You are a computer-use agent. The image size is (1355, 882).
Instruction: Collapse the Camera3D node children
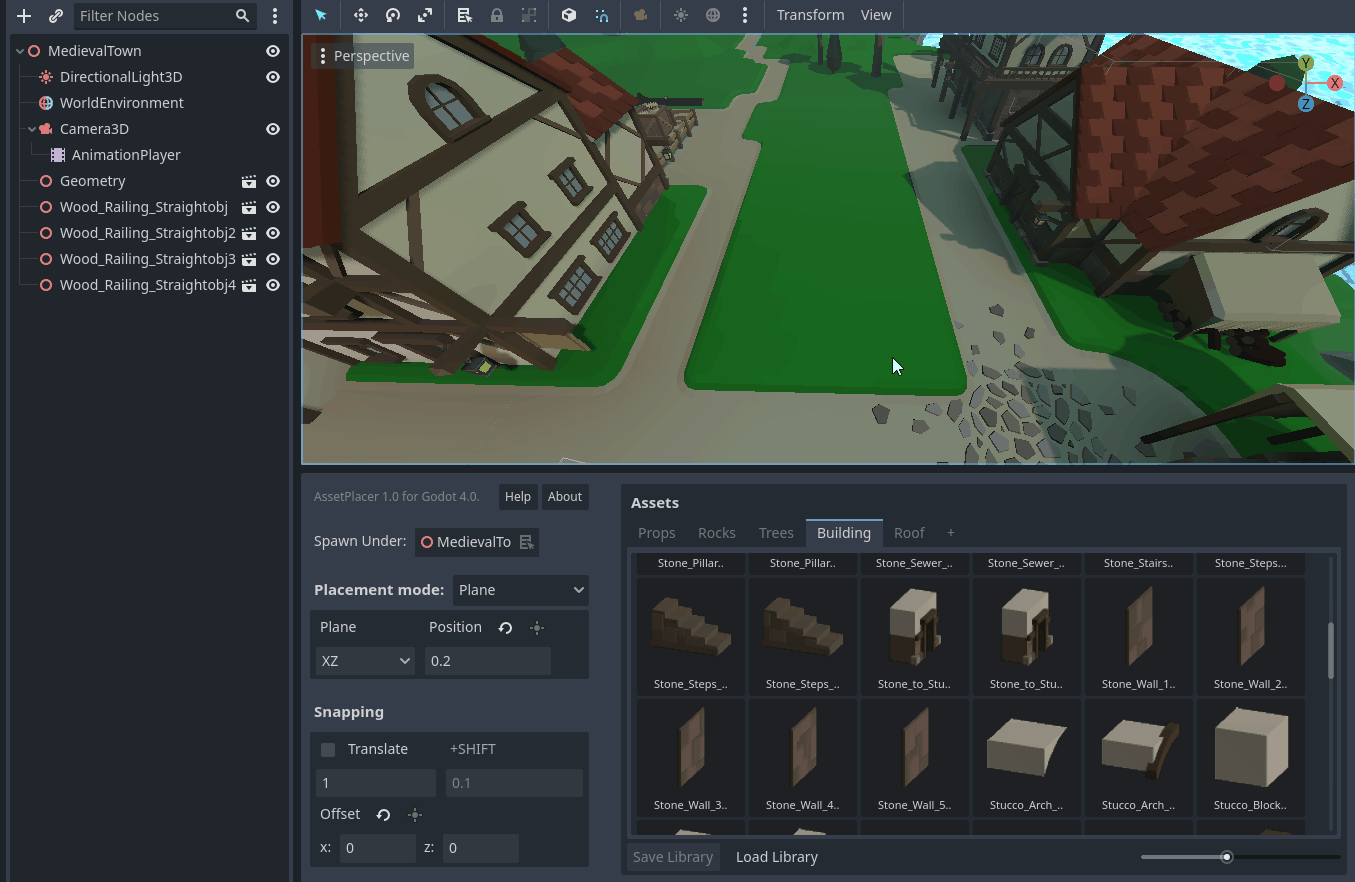[x=32, y=129]
